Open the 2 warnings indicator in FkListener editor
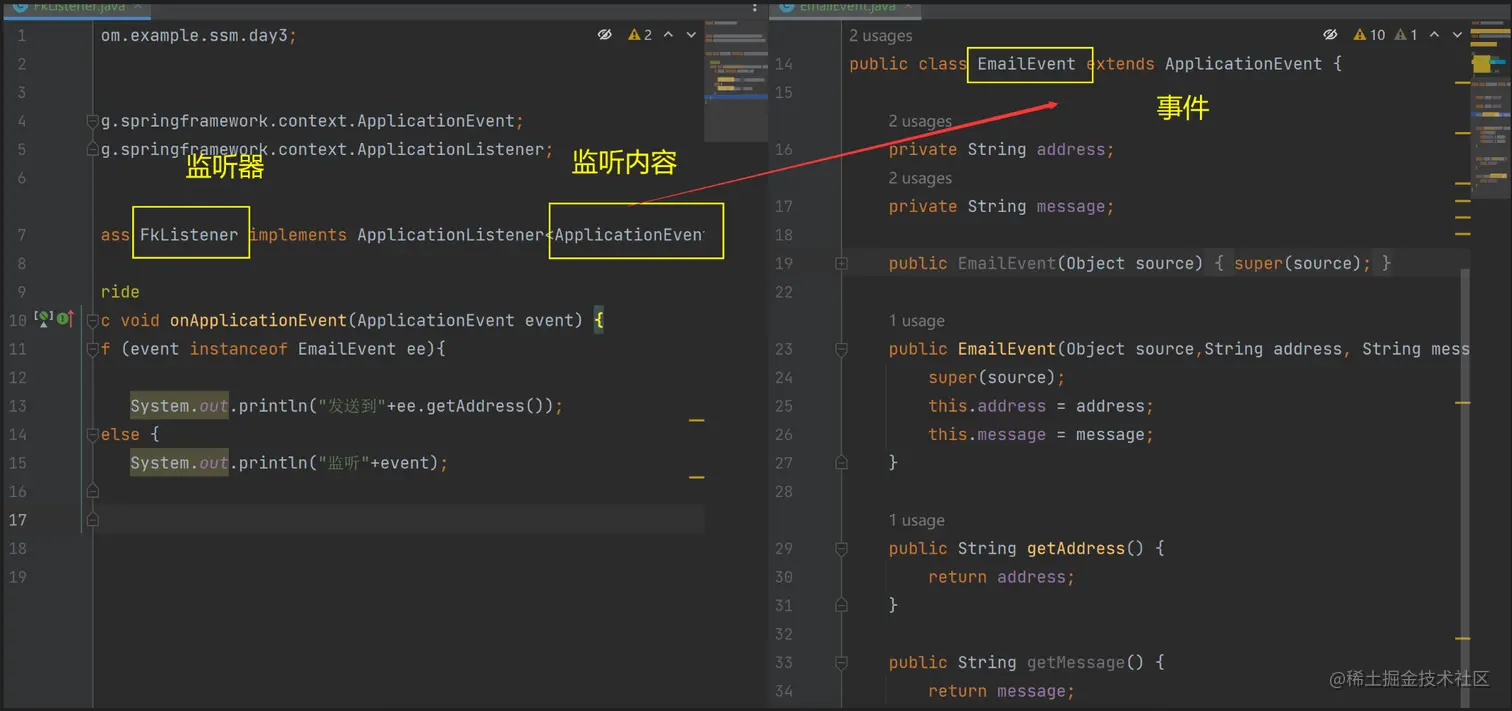This screenshot has height=711, width=1512. point(640,35)
